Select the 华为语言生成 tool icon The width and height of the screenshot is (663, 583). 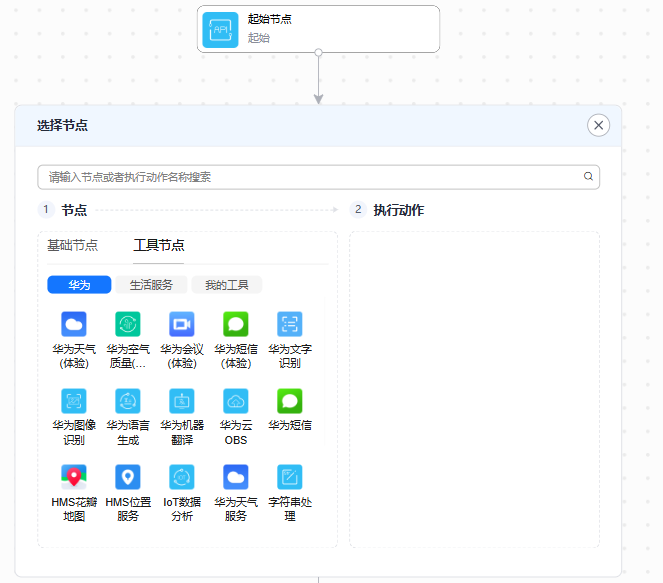tap(128, 401)
